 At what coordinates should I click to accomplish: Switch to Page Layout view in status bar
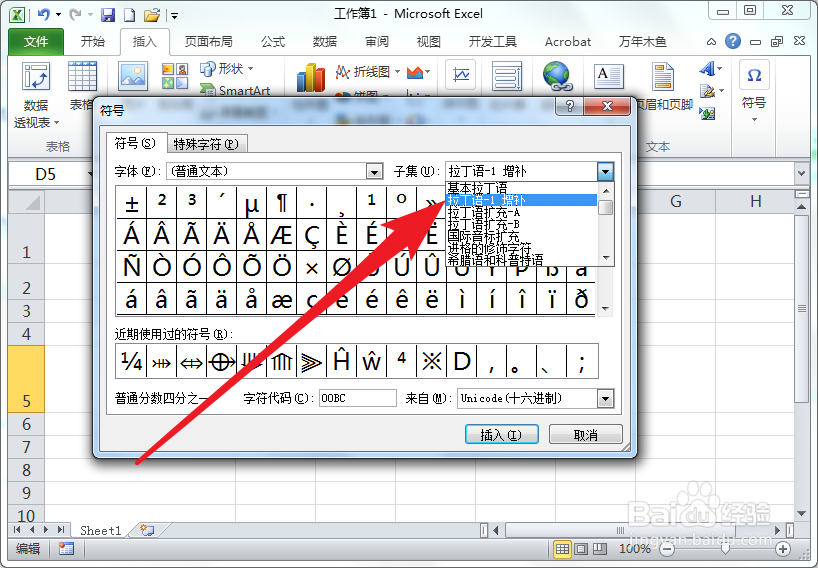[x=581, y=549]
